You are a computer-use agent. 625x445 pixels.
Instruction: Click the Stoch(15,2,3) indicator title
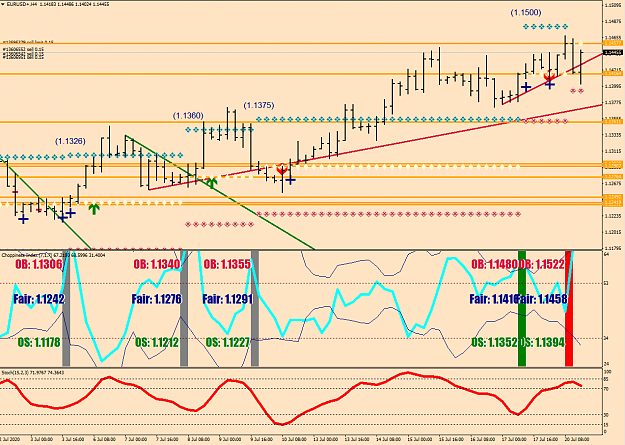click(33, 372)
